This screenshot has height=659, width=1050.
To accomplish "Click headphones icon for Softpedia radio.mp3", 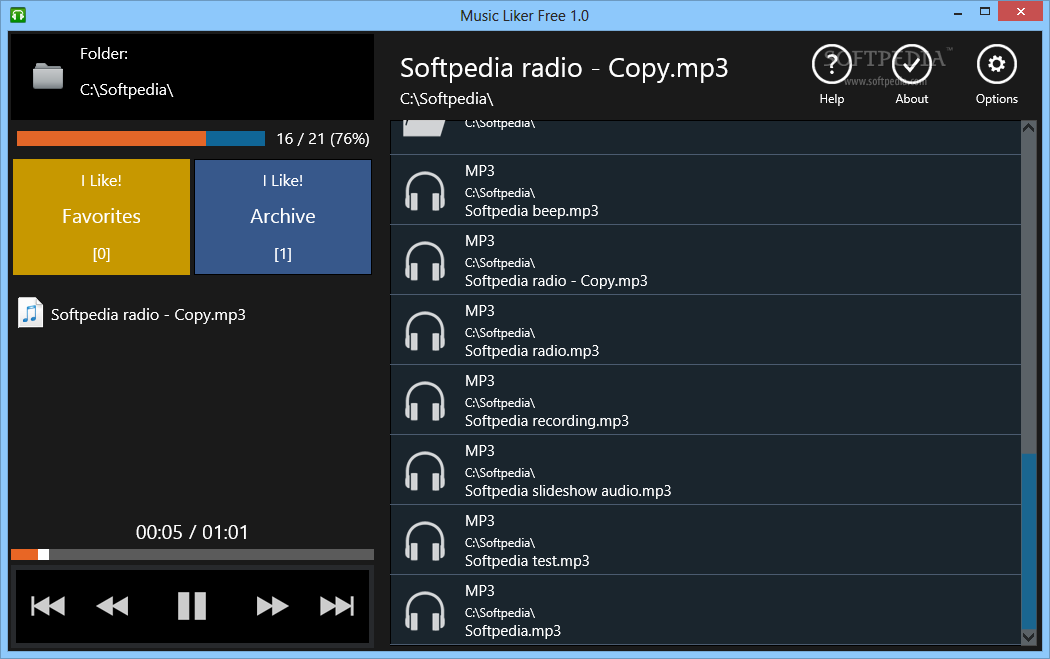I will (425, 331).
